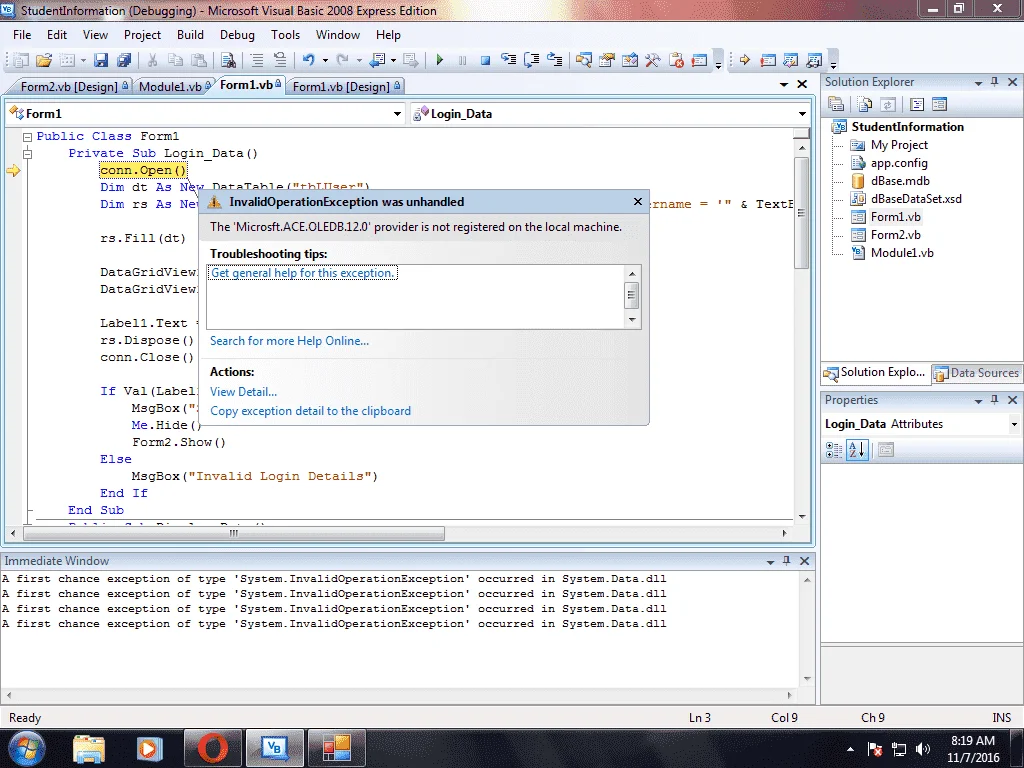This screenshot has height=768, width=1024.
Task: Open Solution Explorer window position dropdown
Action: click(978, 82)
